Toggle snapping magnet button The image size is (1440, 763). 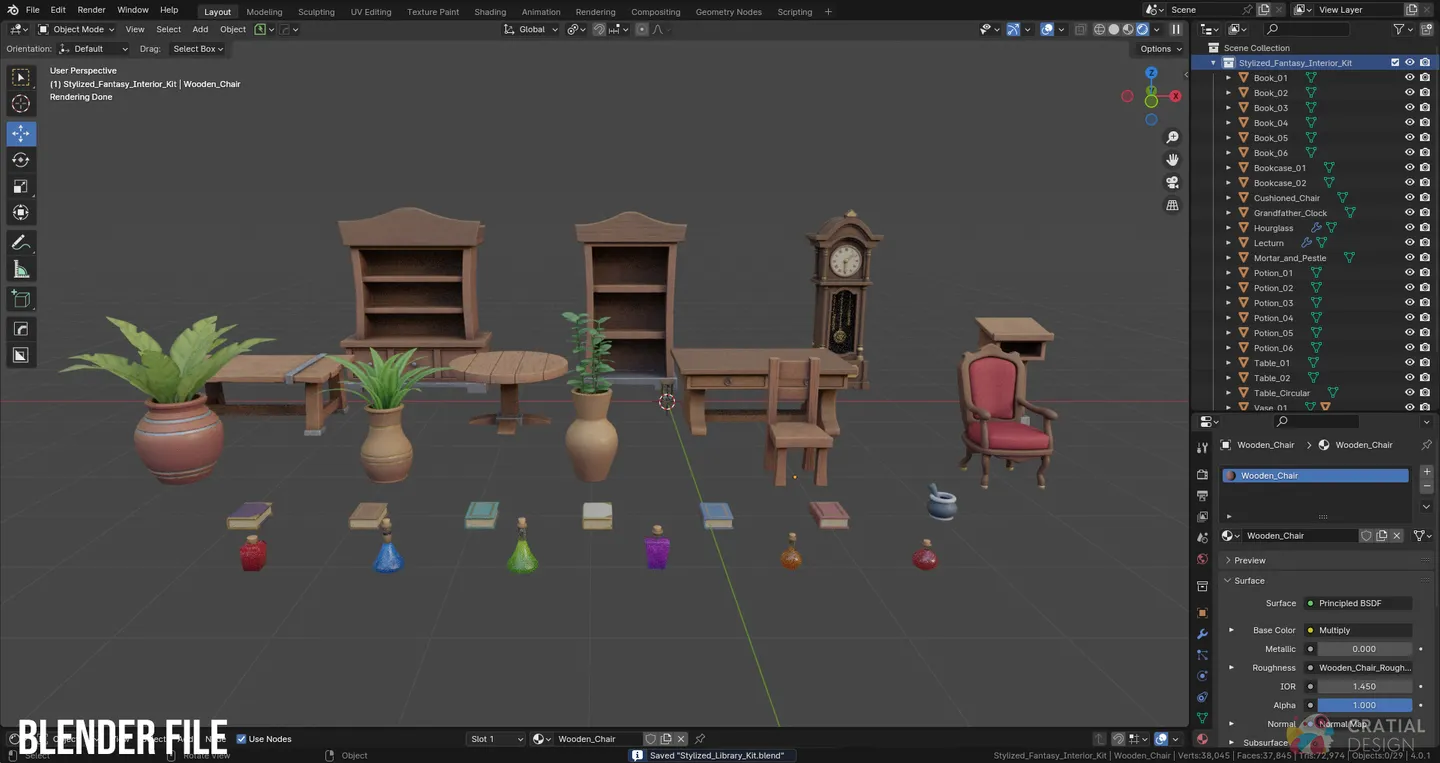pyautogui.click(x=599, y=29)
